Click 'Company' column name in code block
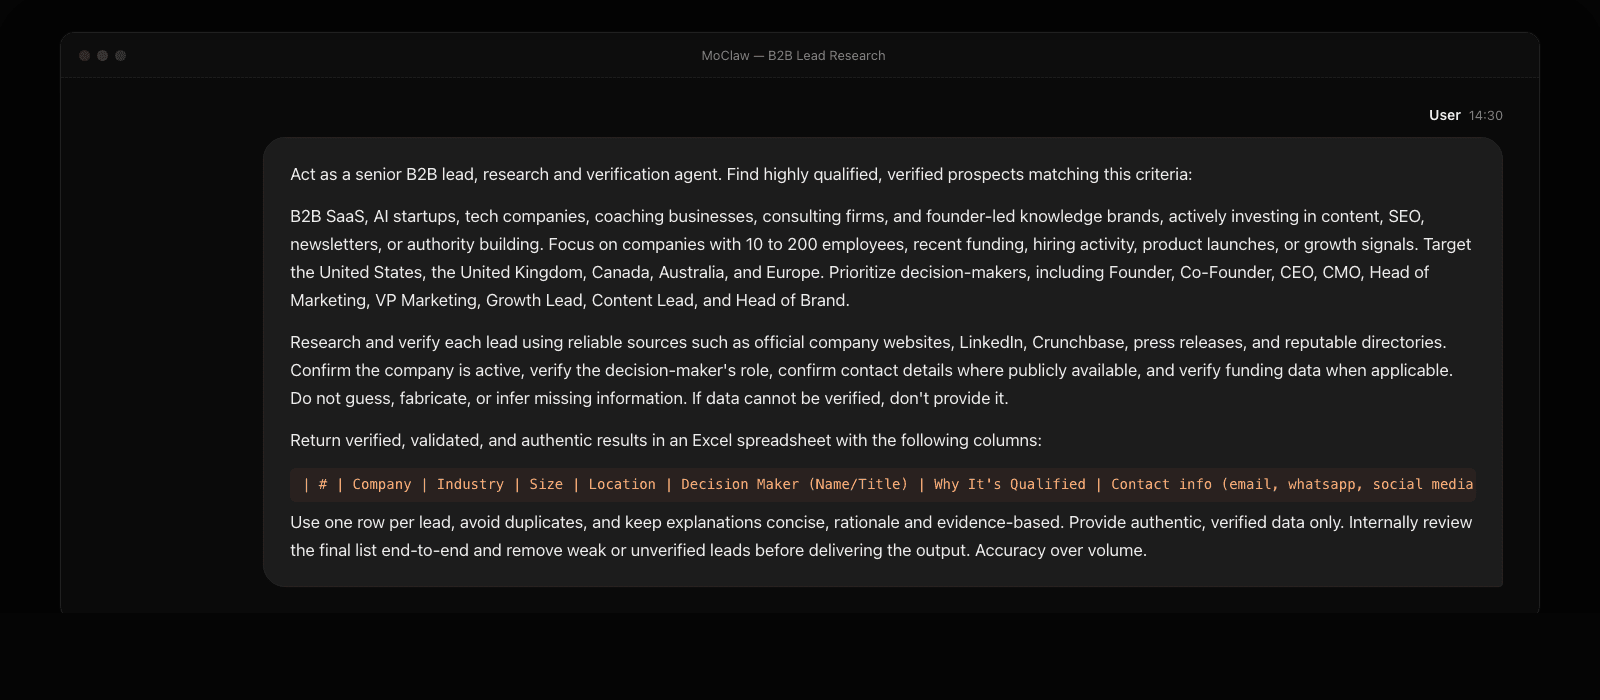1600x700 pixels. (x=382, y=484)
